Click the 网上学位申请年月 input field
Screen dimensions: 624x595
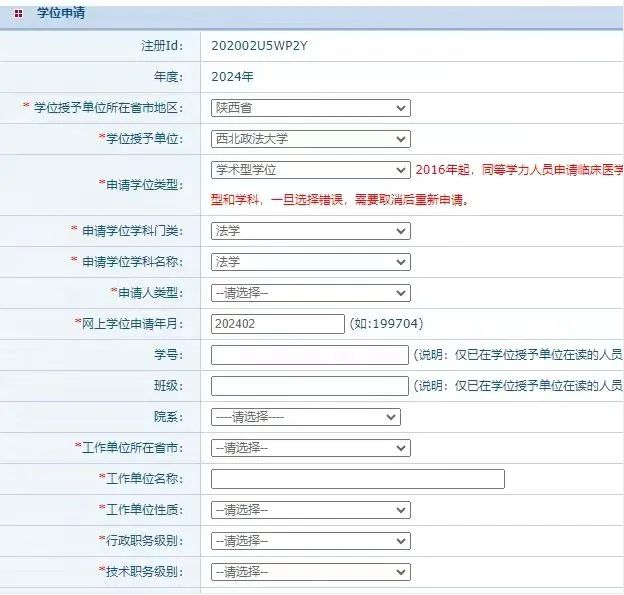(277, 324)
